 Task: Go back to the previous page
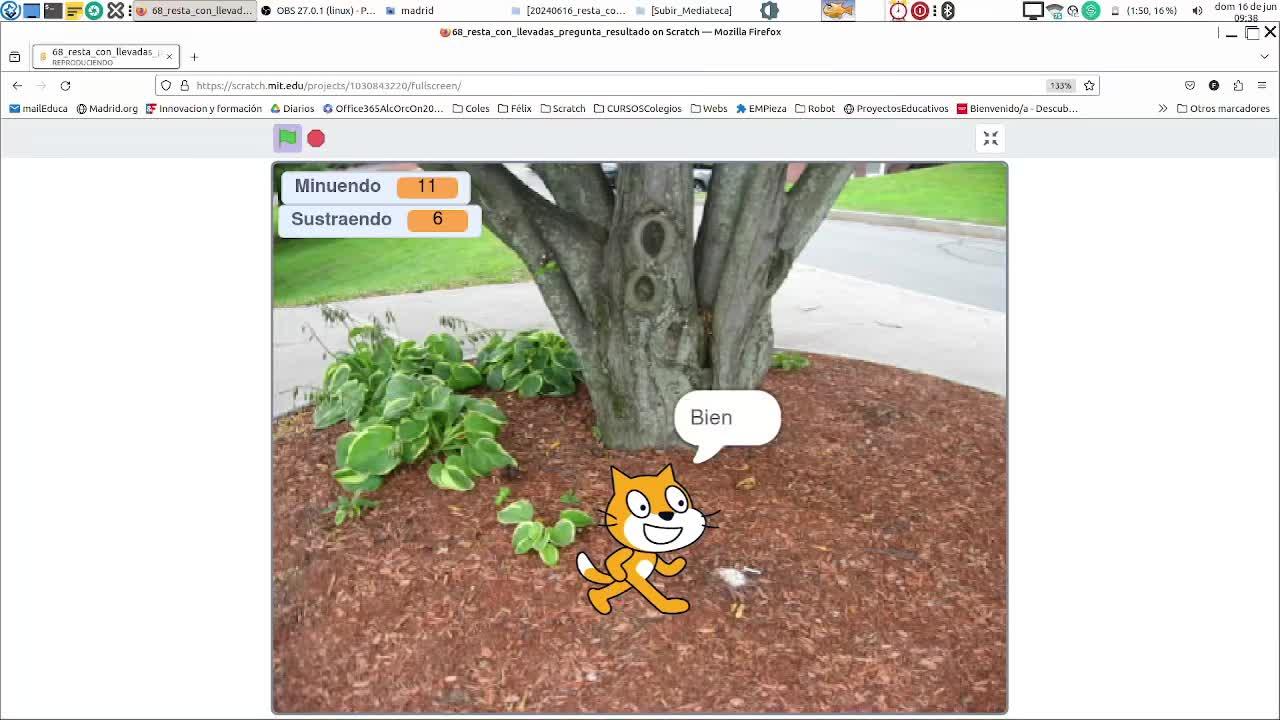coord(17,86)
